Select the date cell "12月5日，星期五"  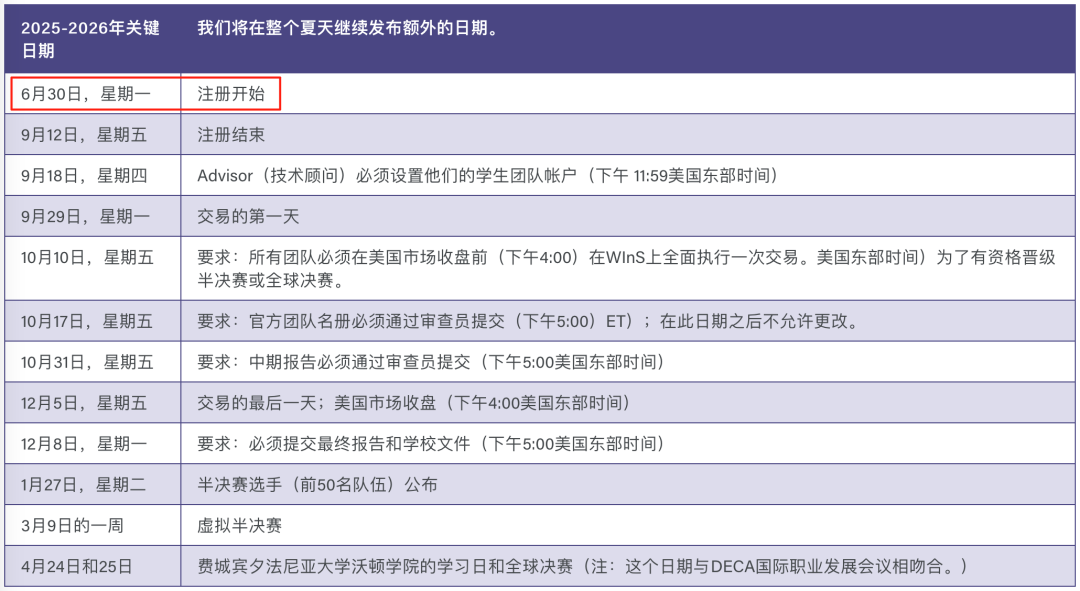click(x=92, y=403)
